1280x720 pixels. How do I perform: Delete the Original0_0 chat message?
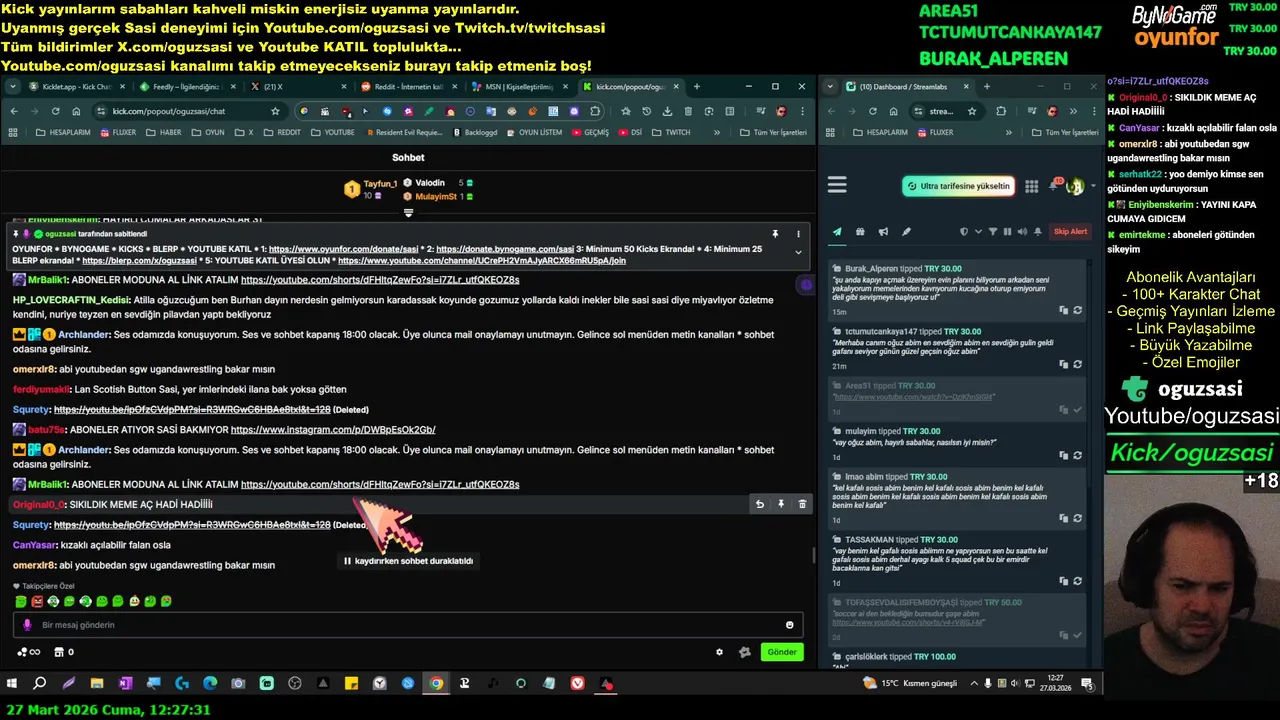[x=802, y=505]
